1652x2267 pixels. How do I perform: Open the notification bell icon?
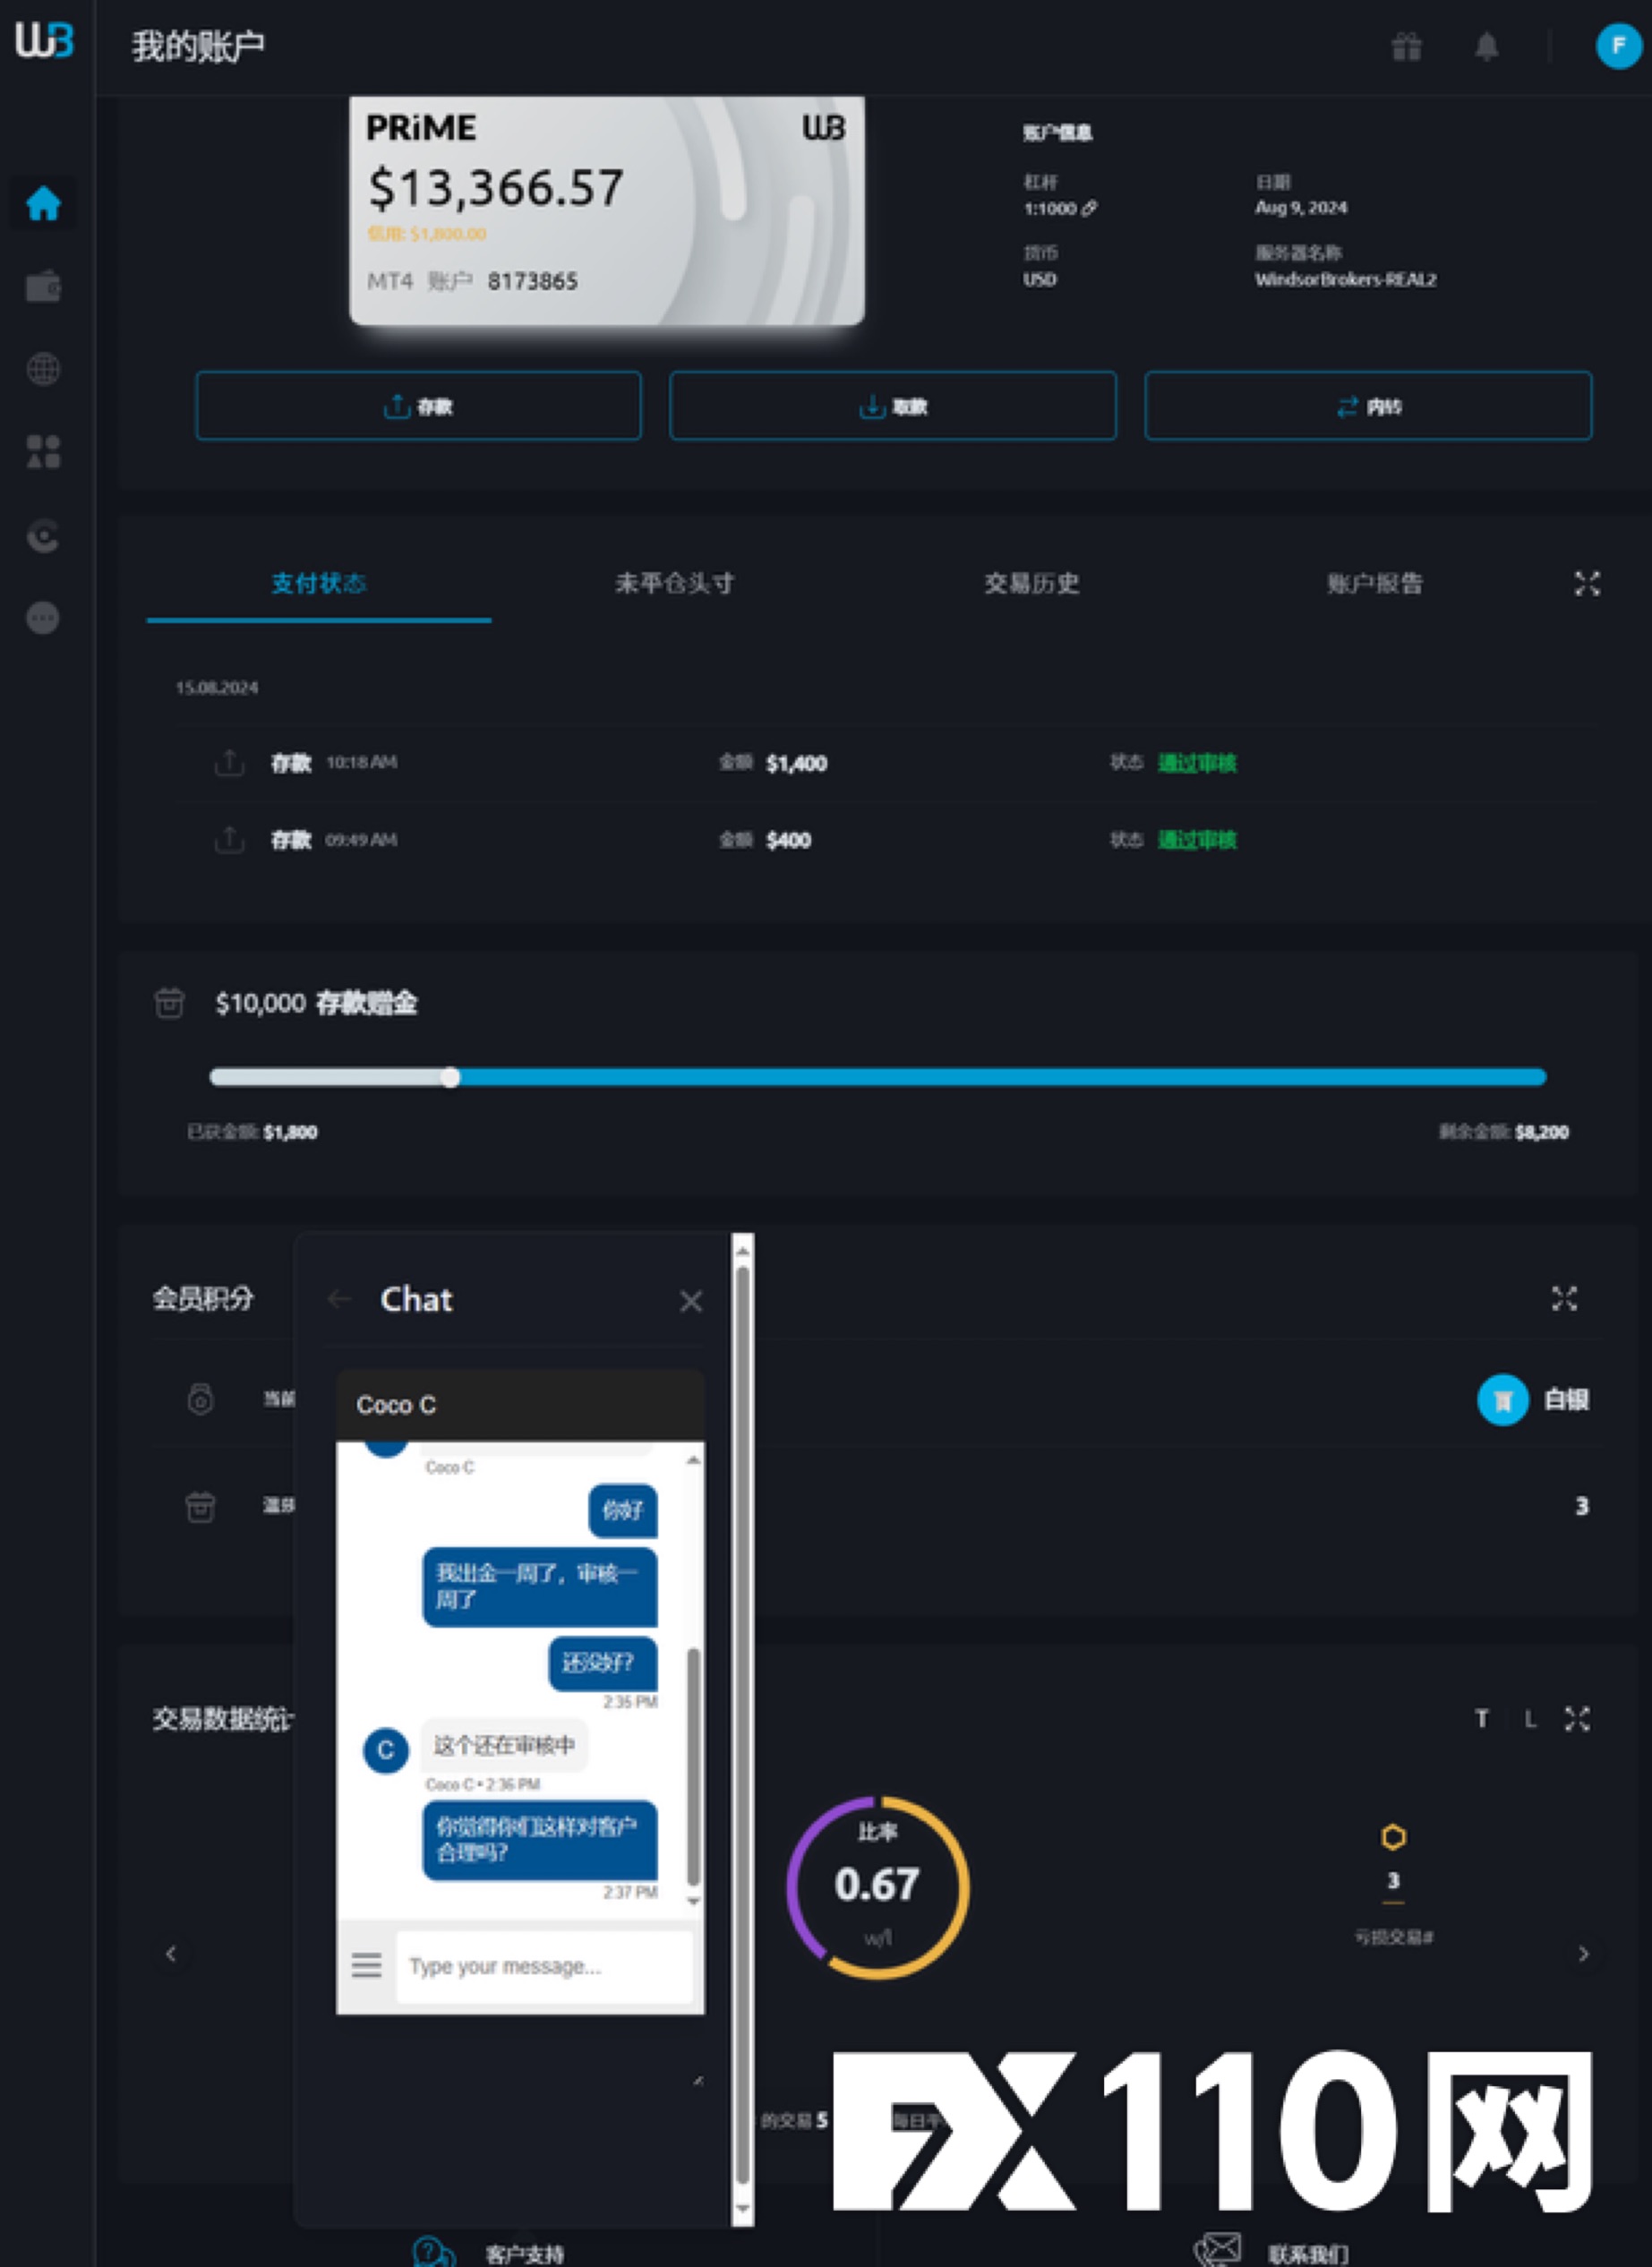point(1487,46)
